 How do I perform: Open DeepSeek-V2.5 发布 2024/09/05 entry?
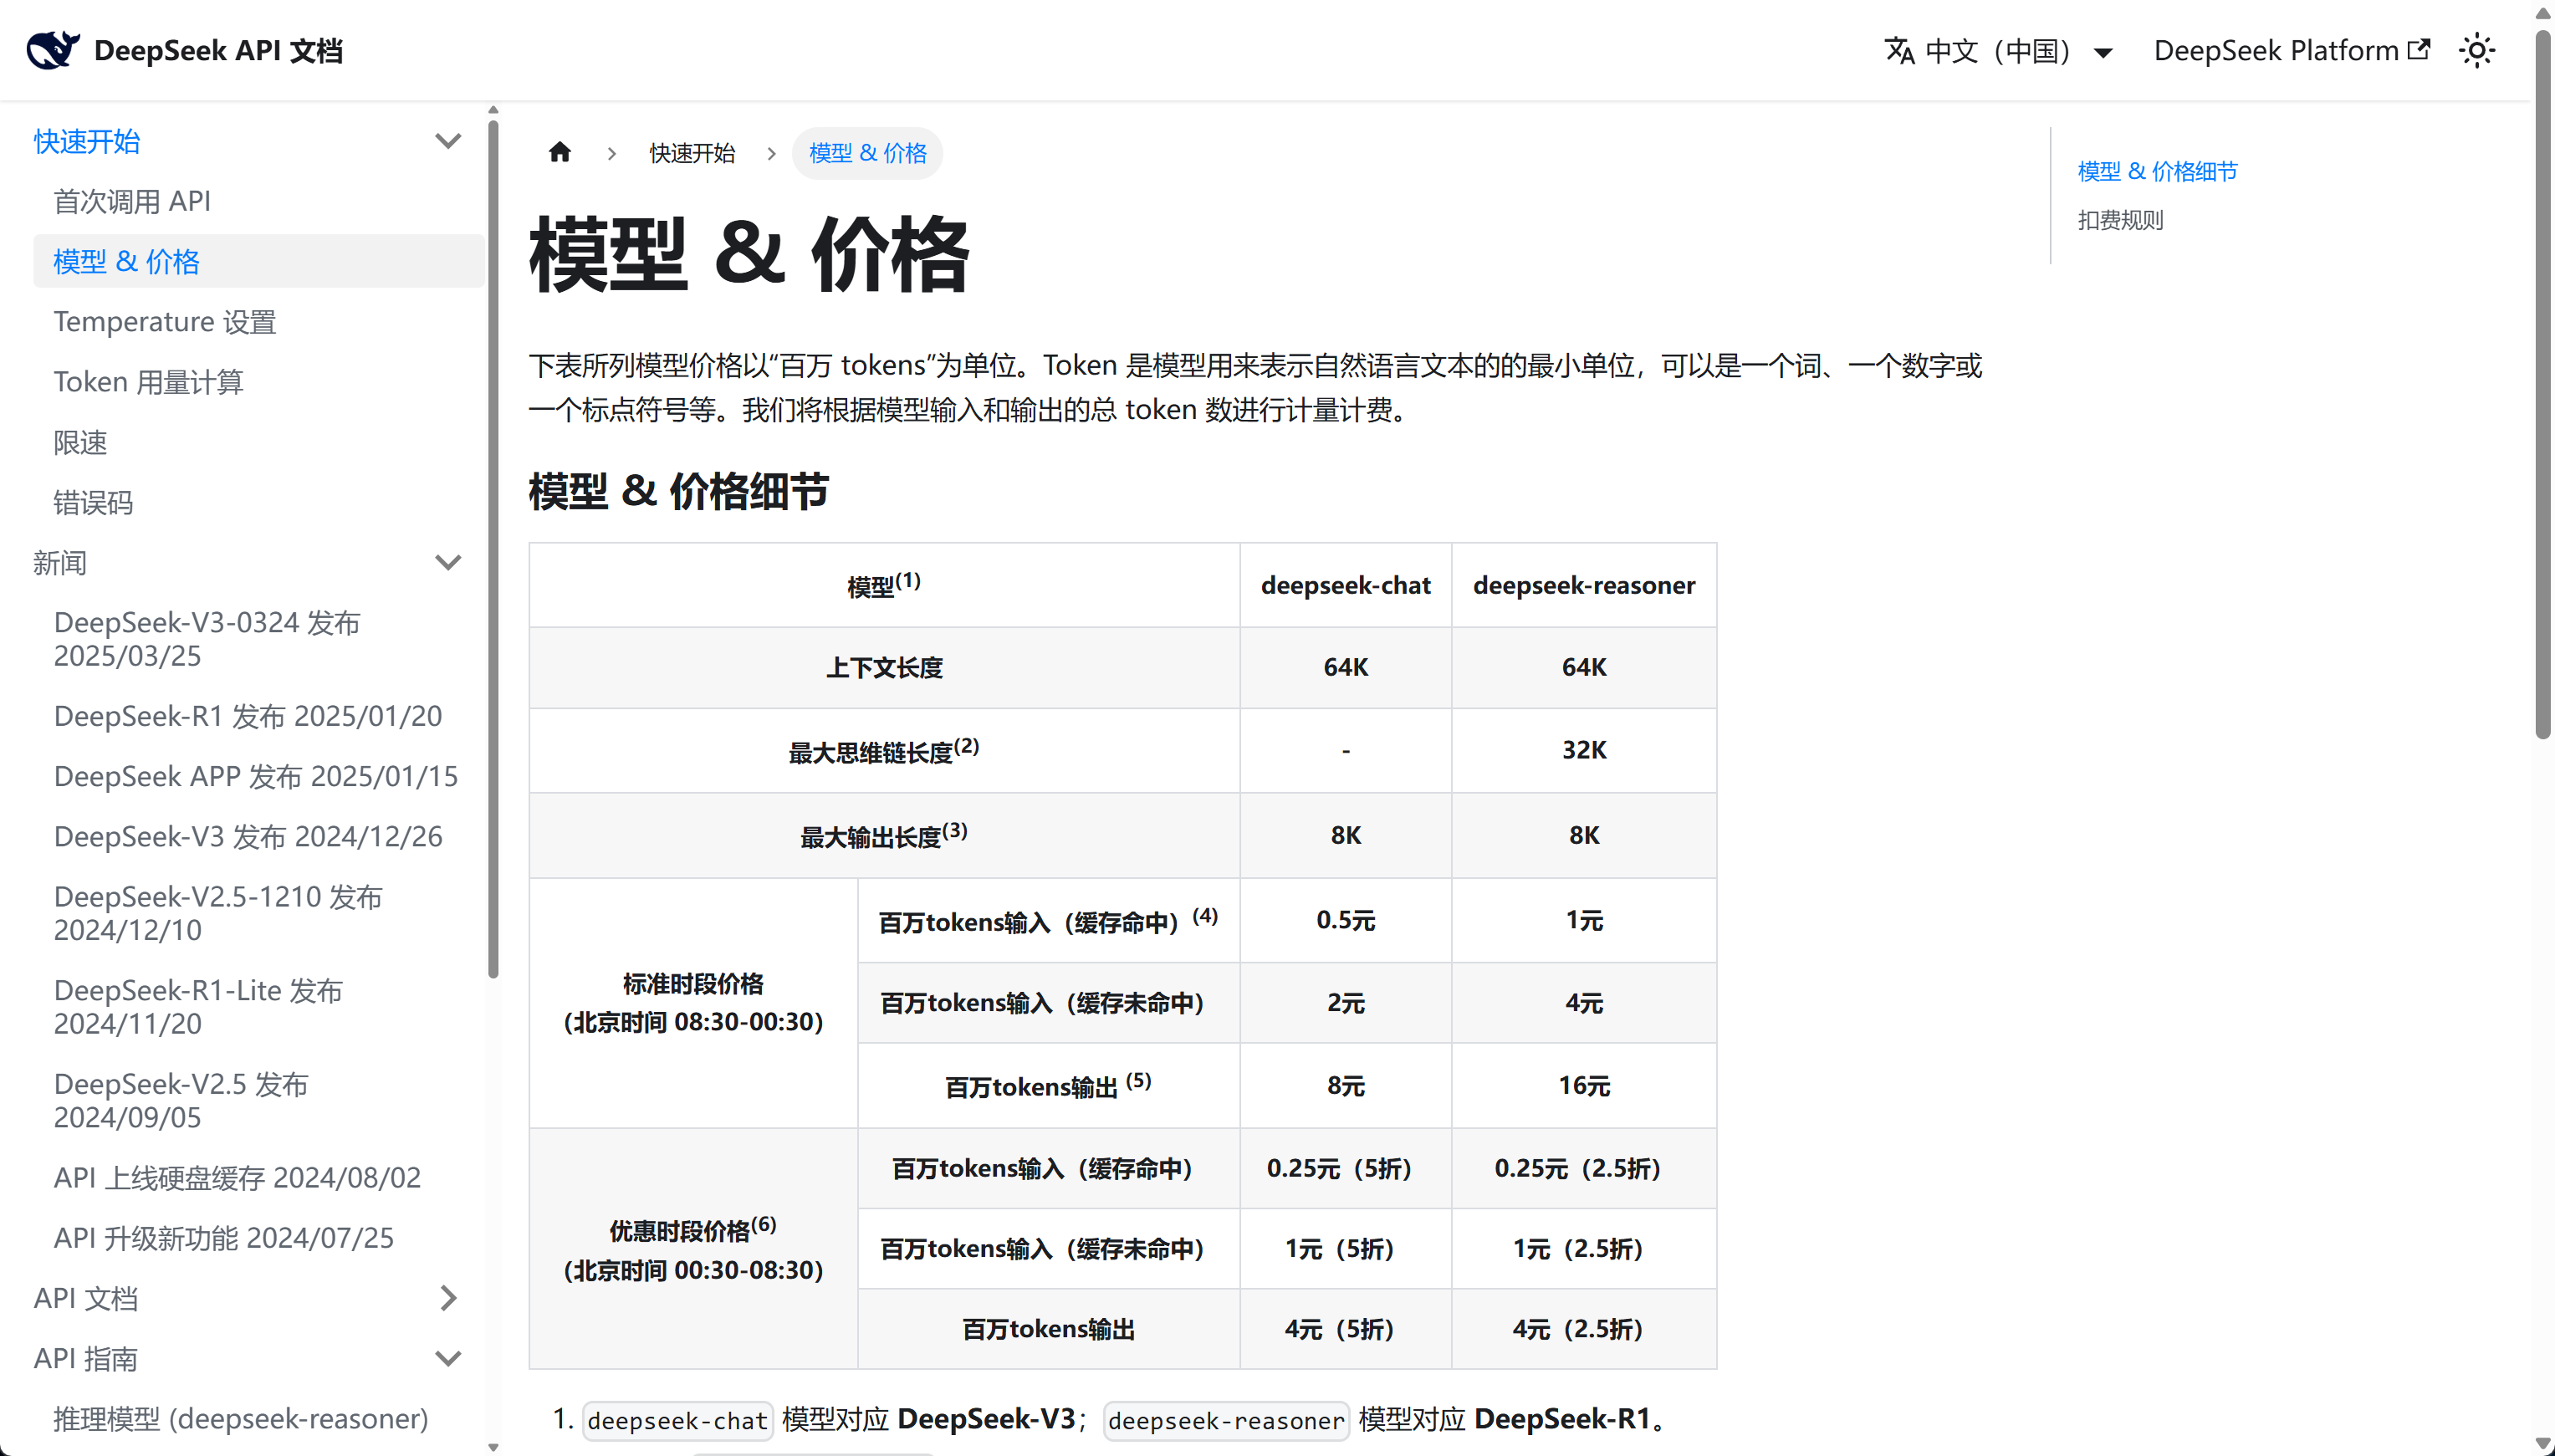[x=181, y=1100]
